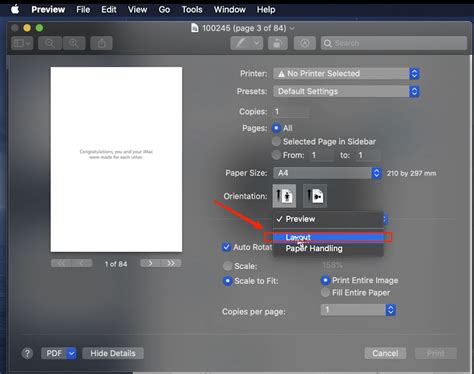The height and width of the screenshot is (374, 474).
Task: Open the Preview application menu
Action: coord(48,10)
